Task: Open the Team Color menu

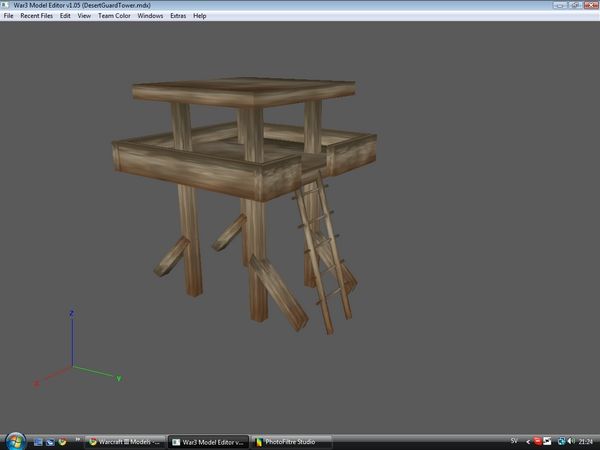Action: point(114,16)
